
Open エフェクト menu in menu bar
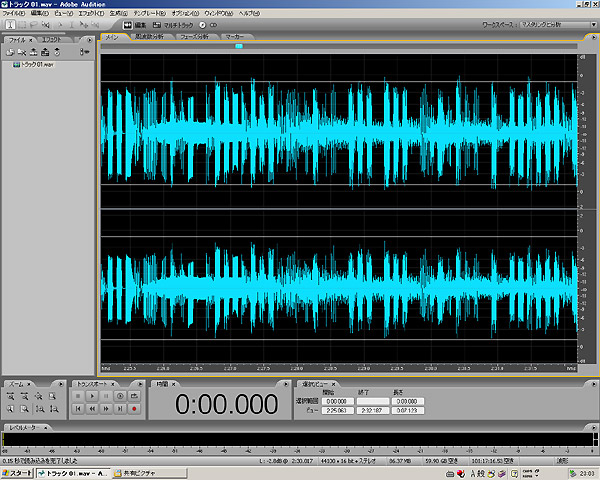coord(91,13)
